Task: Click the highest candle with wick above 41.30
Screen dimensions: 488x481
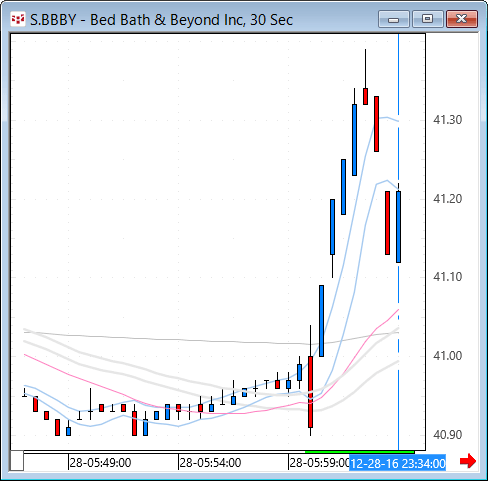Action: (365, 96)
